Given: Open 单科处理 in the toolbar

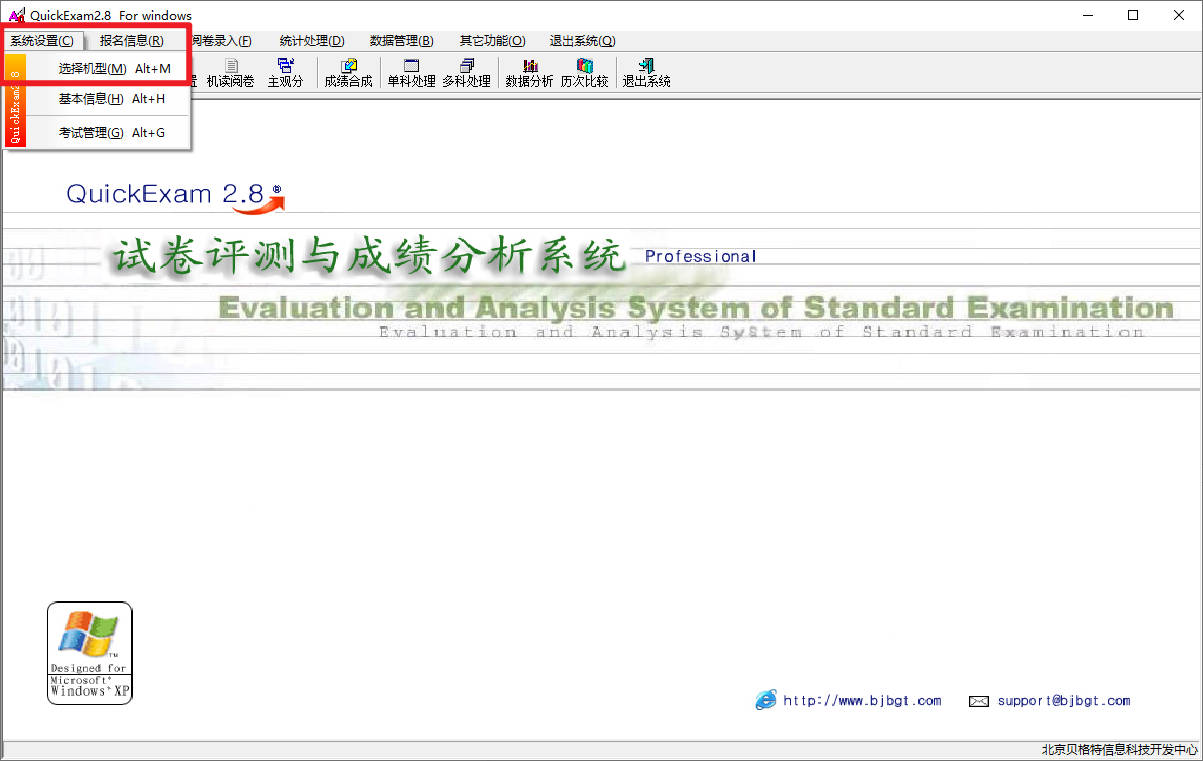Looking at the screenshot, I should click(x=411, y=73).
